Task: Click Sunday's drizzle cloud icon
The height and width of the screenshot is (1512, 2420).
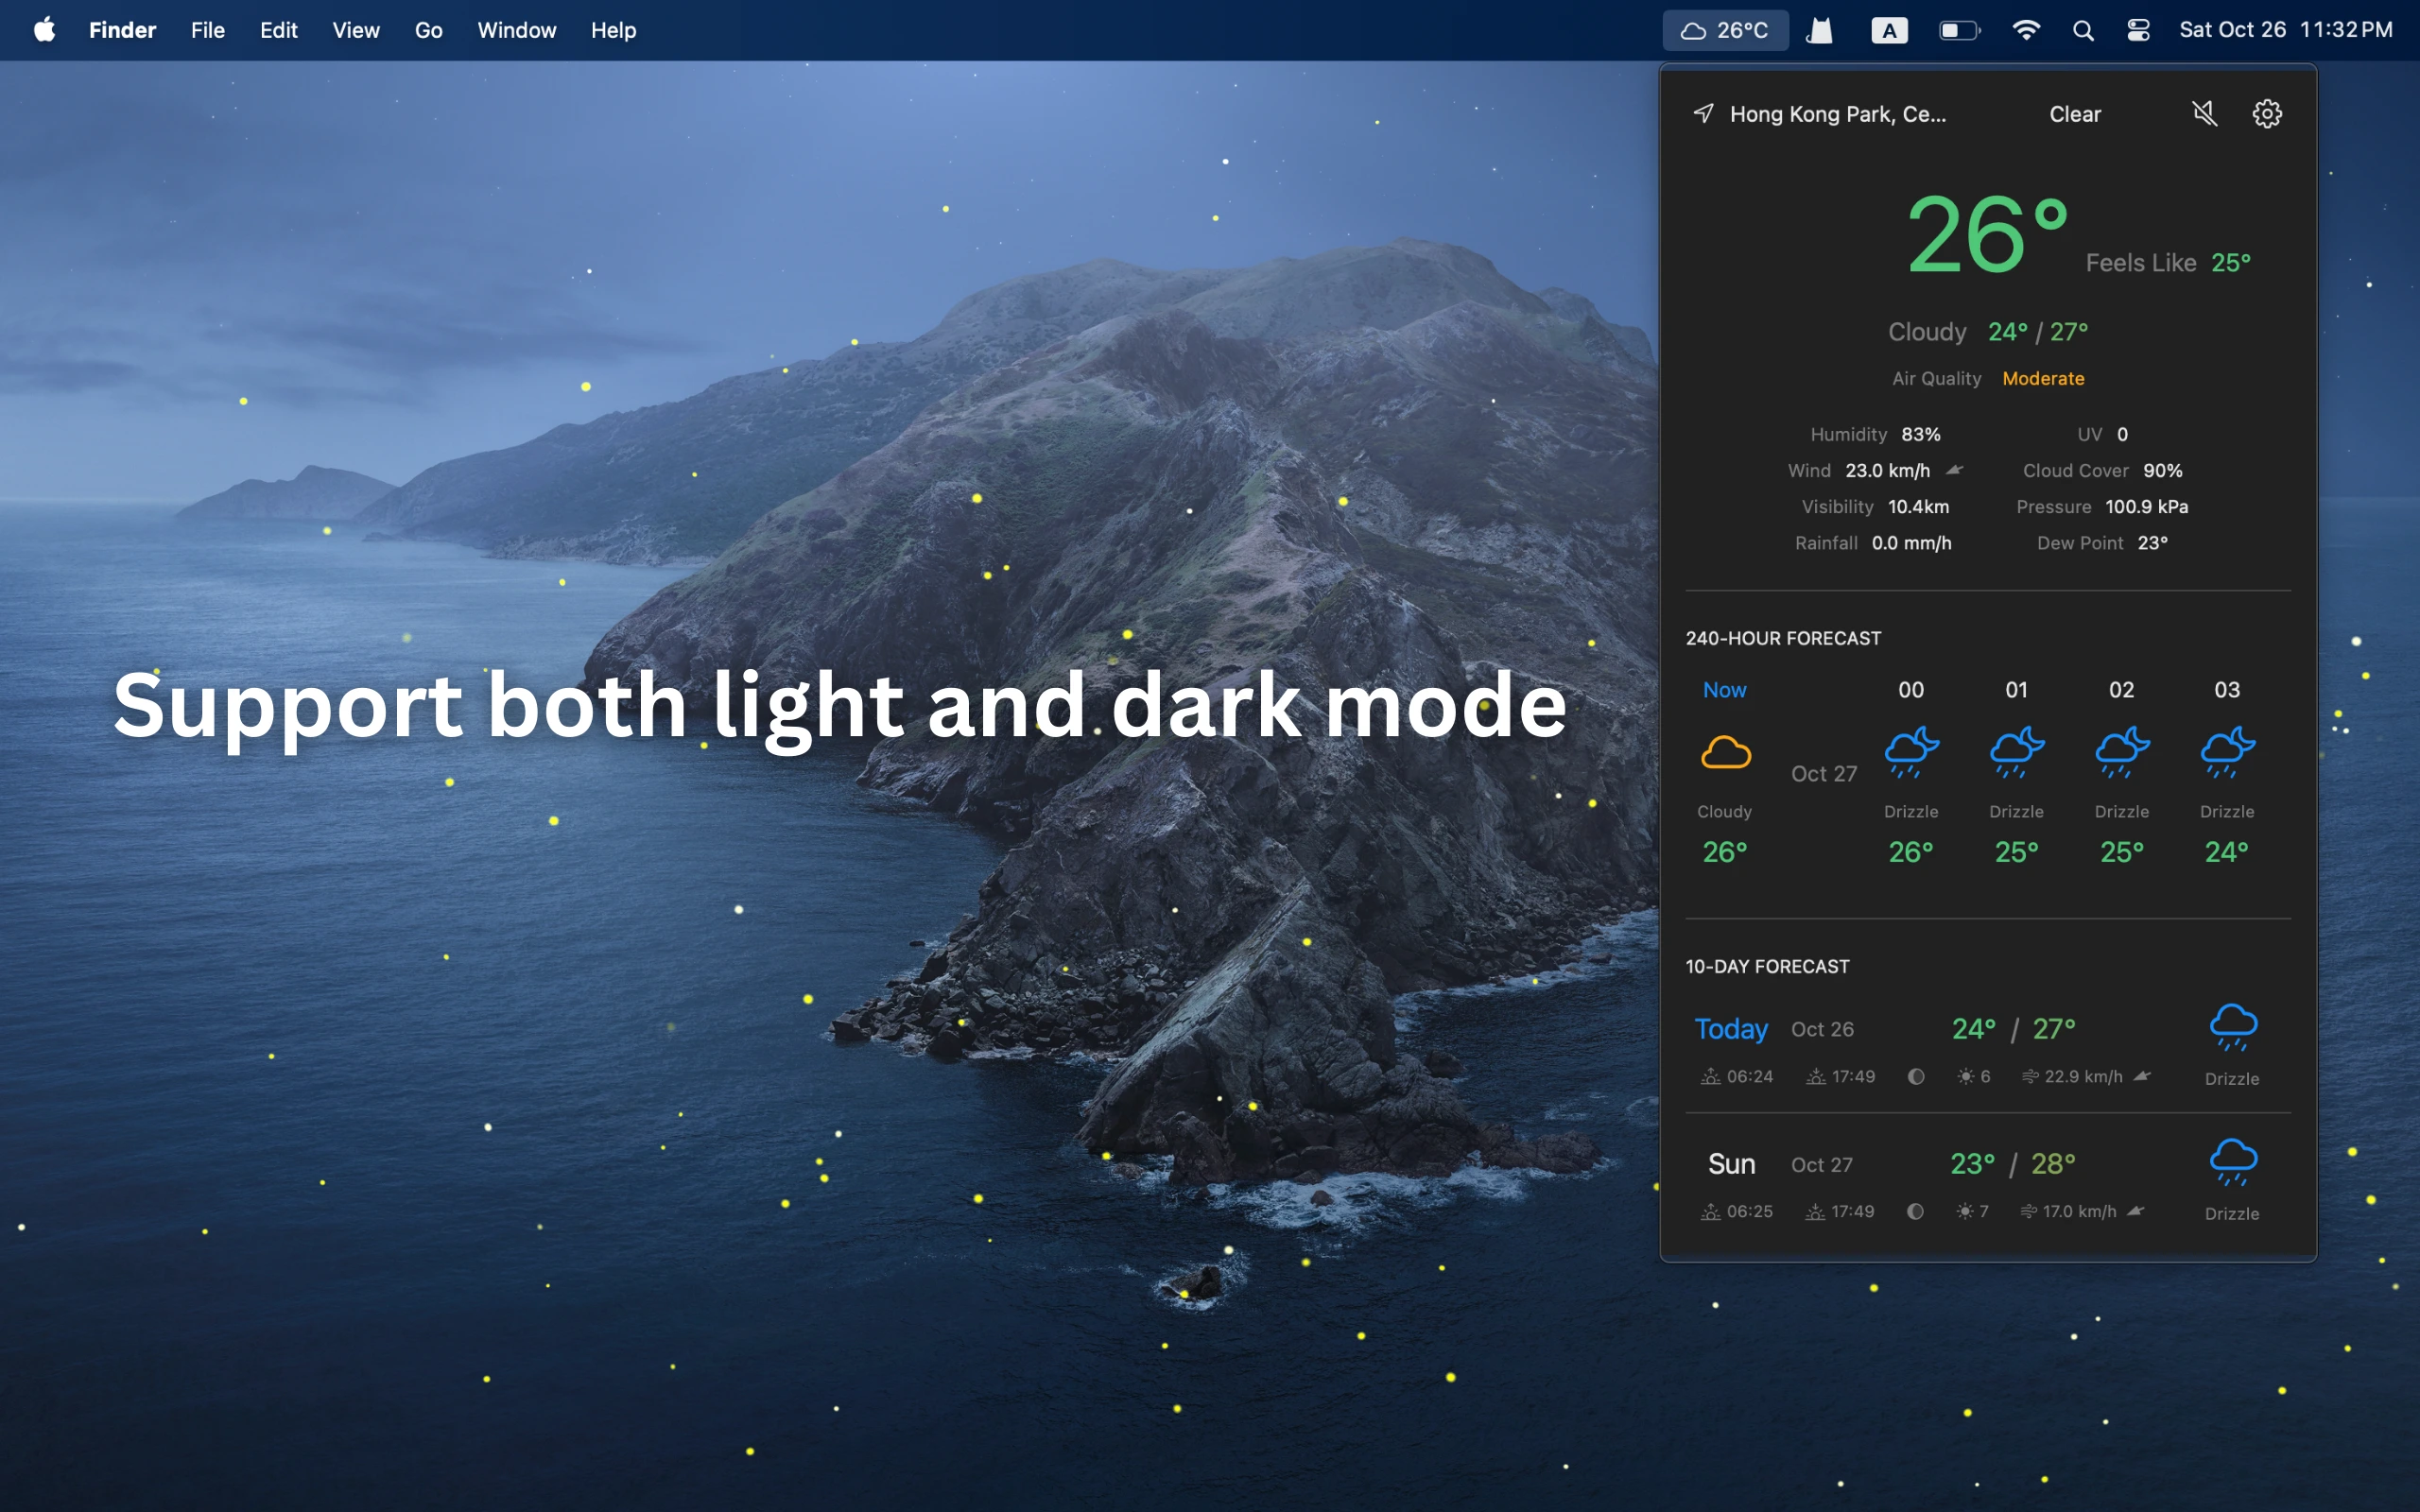Action: 2232,1162
